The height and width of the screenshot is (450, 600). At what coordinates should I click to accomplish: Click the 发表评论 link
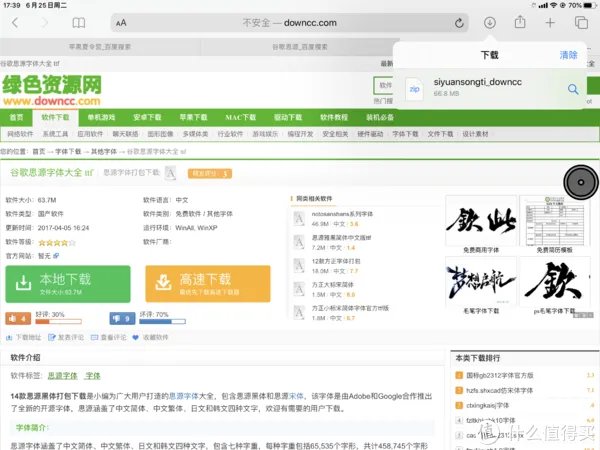(x=66, y=338)
